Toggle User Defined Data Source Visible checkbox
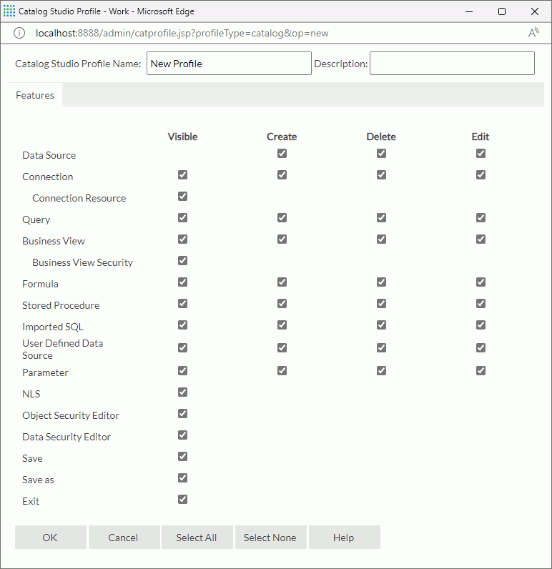552x569 pixels. point(183,348)
